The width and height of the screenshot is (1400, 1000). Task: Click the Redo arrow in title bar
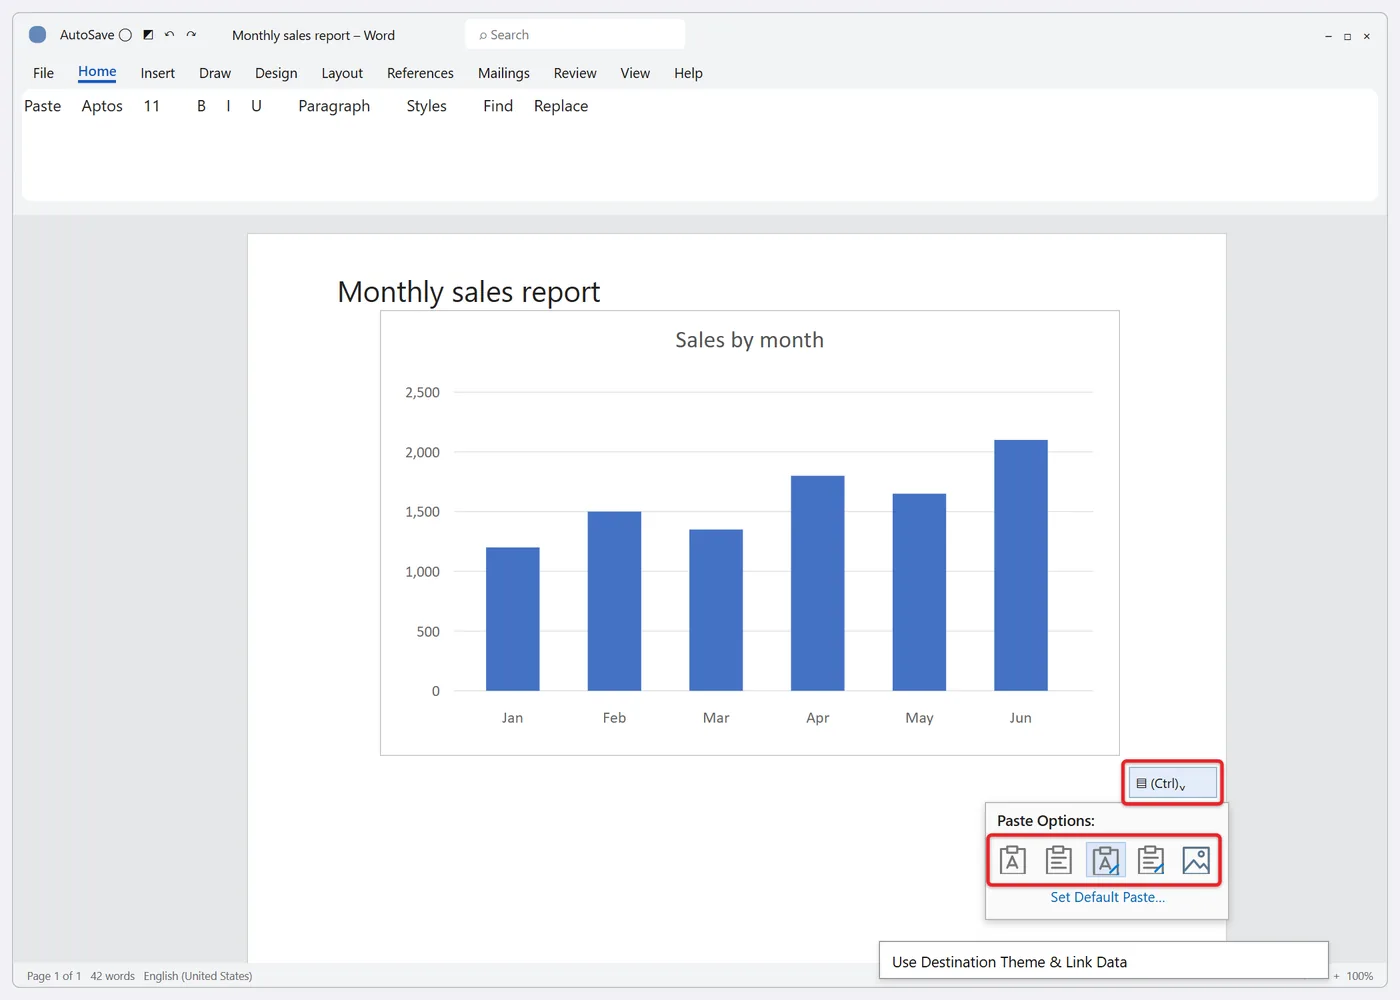tap(191, 35)
